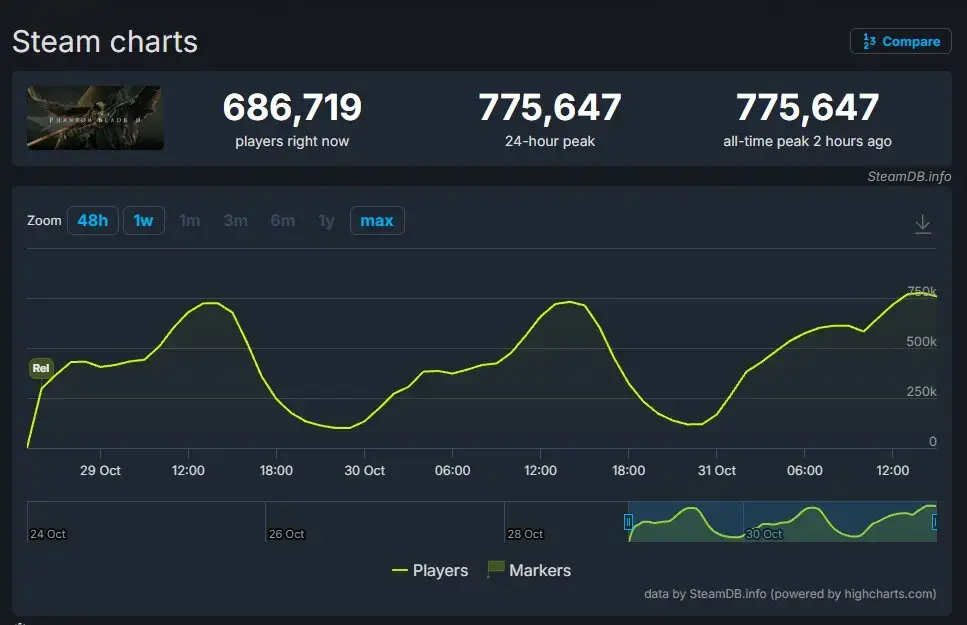The width and height of the screenshot is (967, 625).
Task: Download chart data via arrow icon
Action: click(x=923, y=223)
